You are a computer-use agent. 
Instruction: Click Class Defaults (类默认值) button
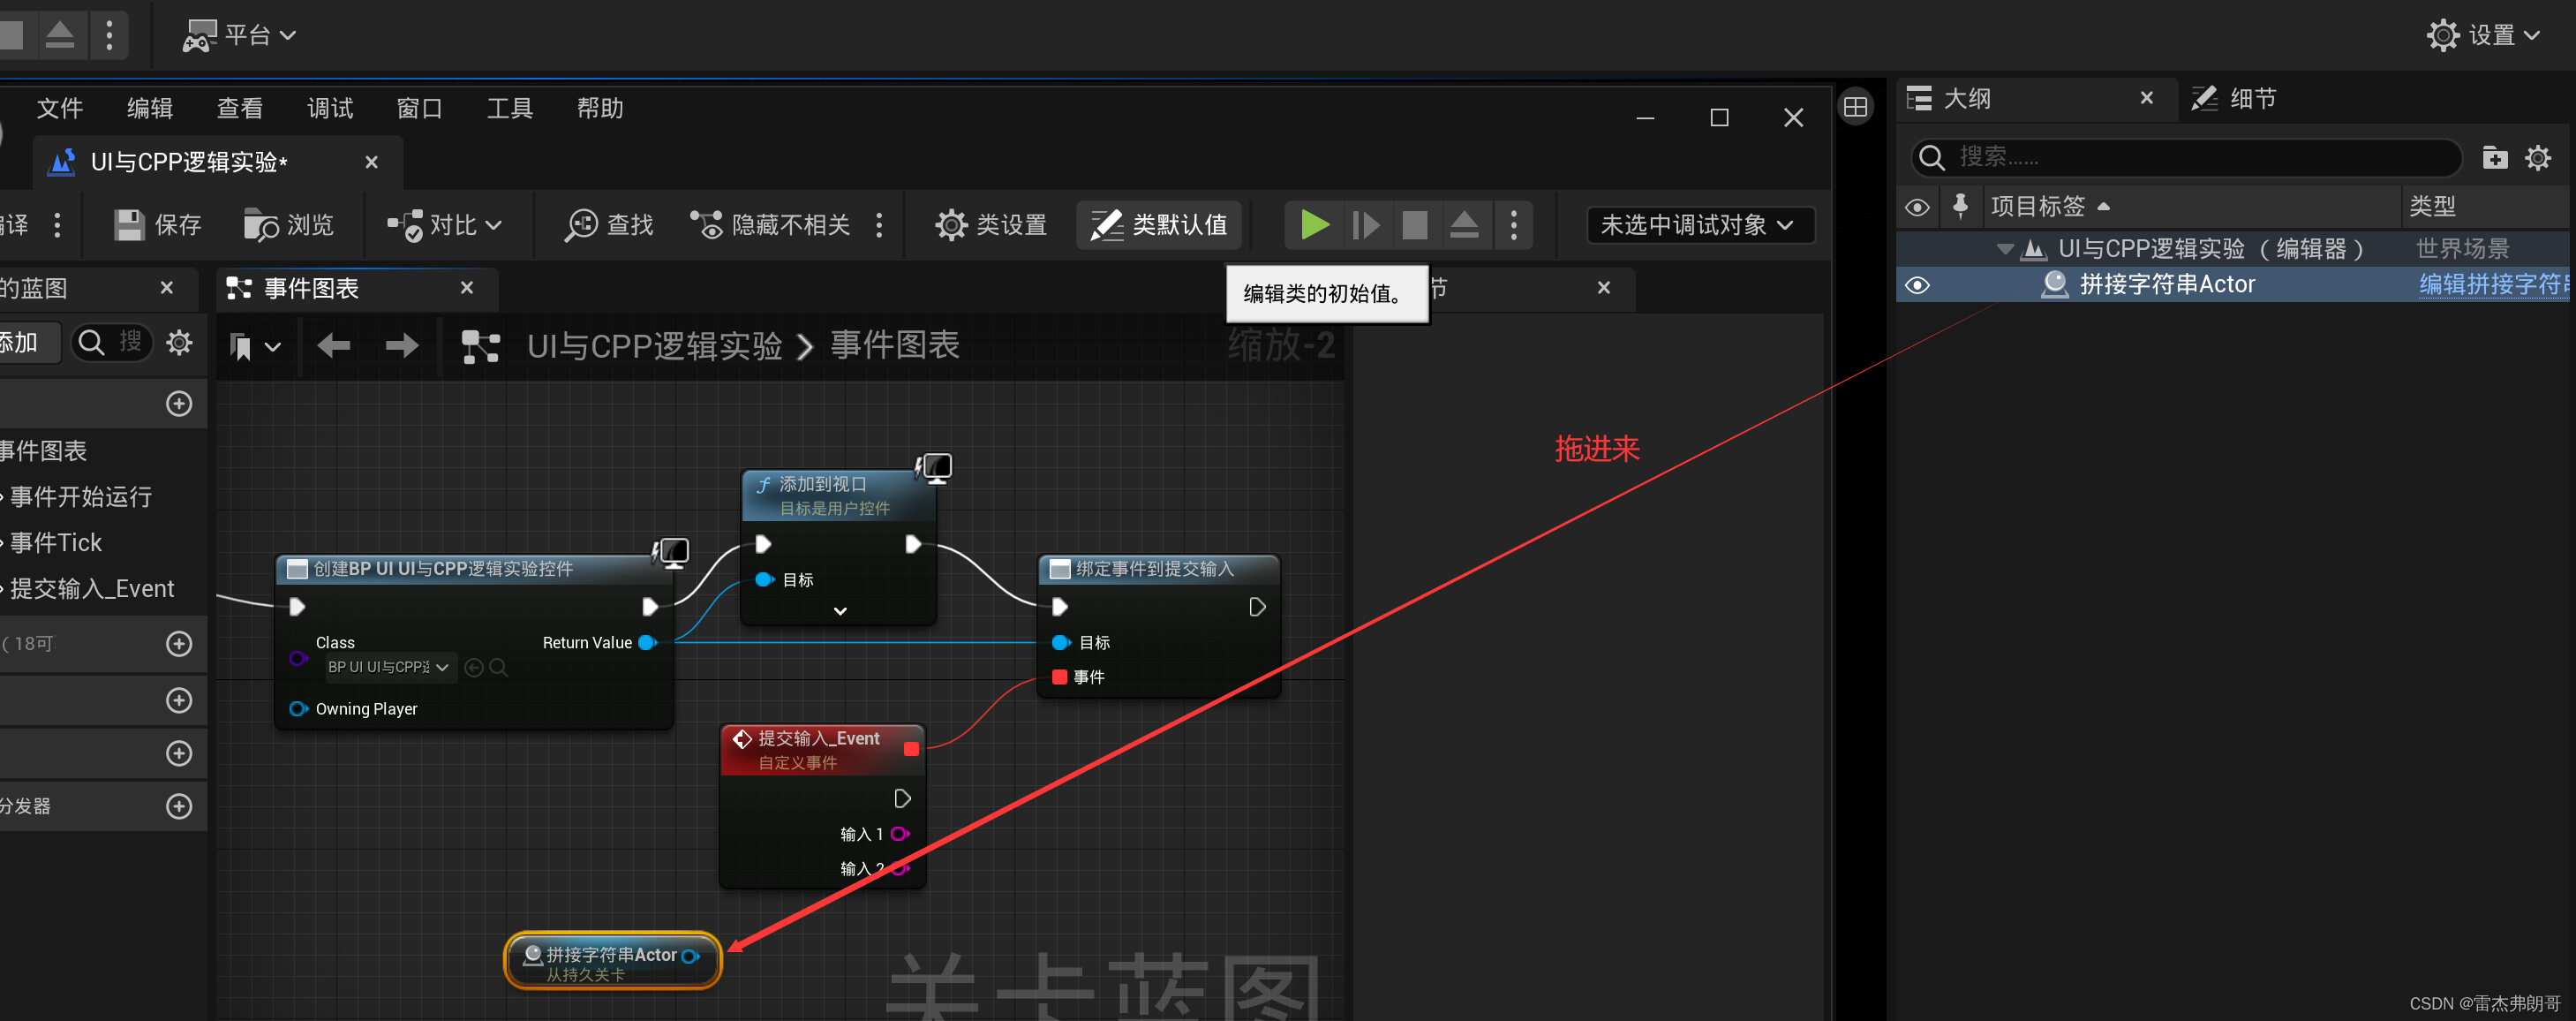[x=1159, y=225]
